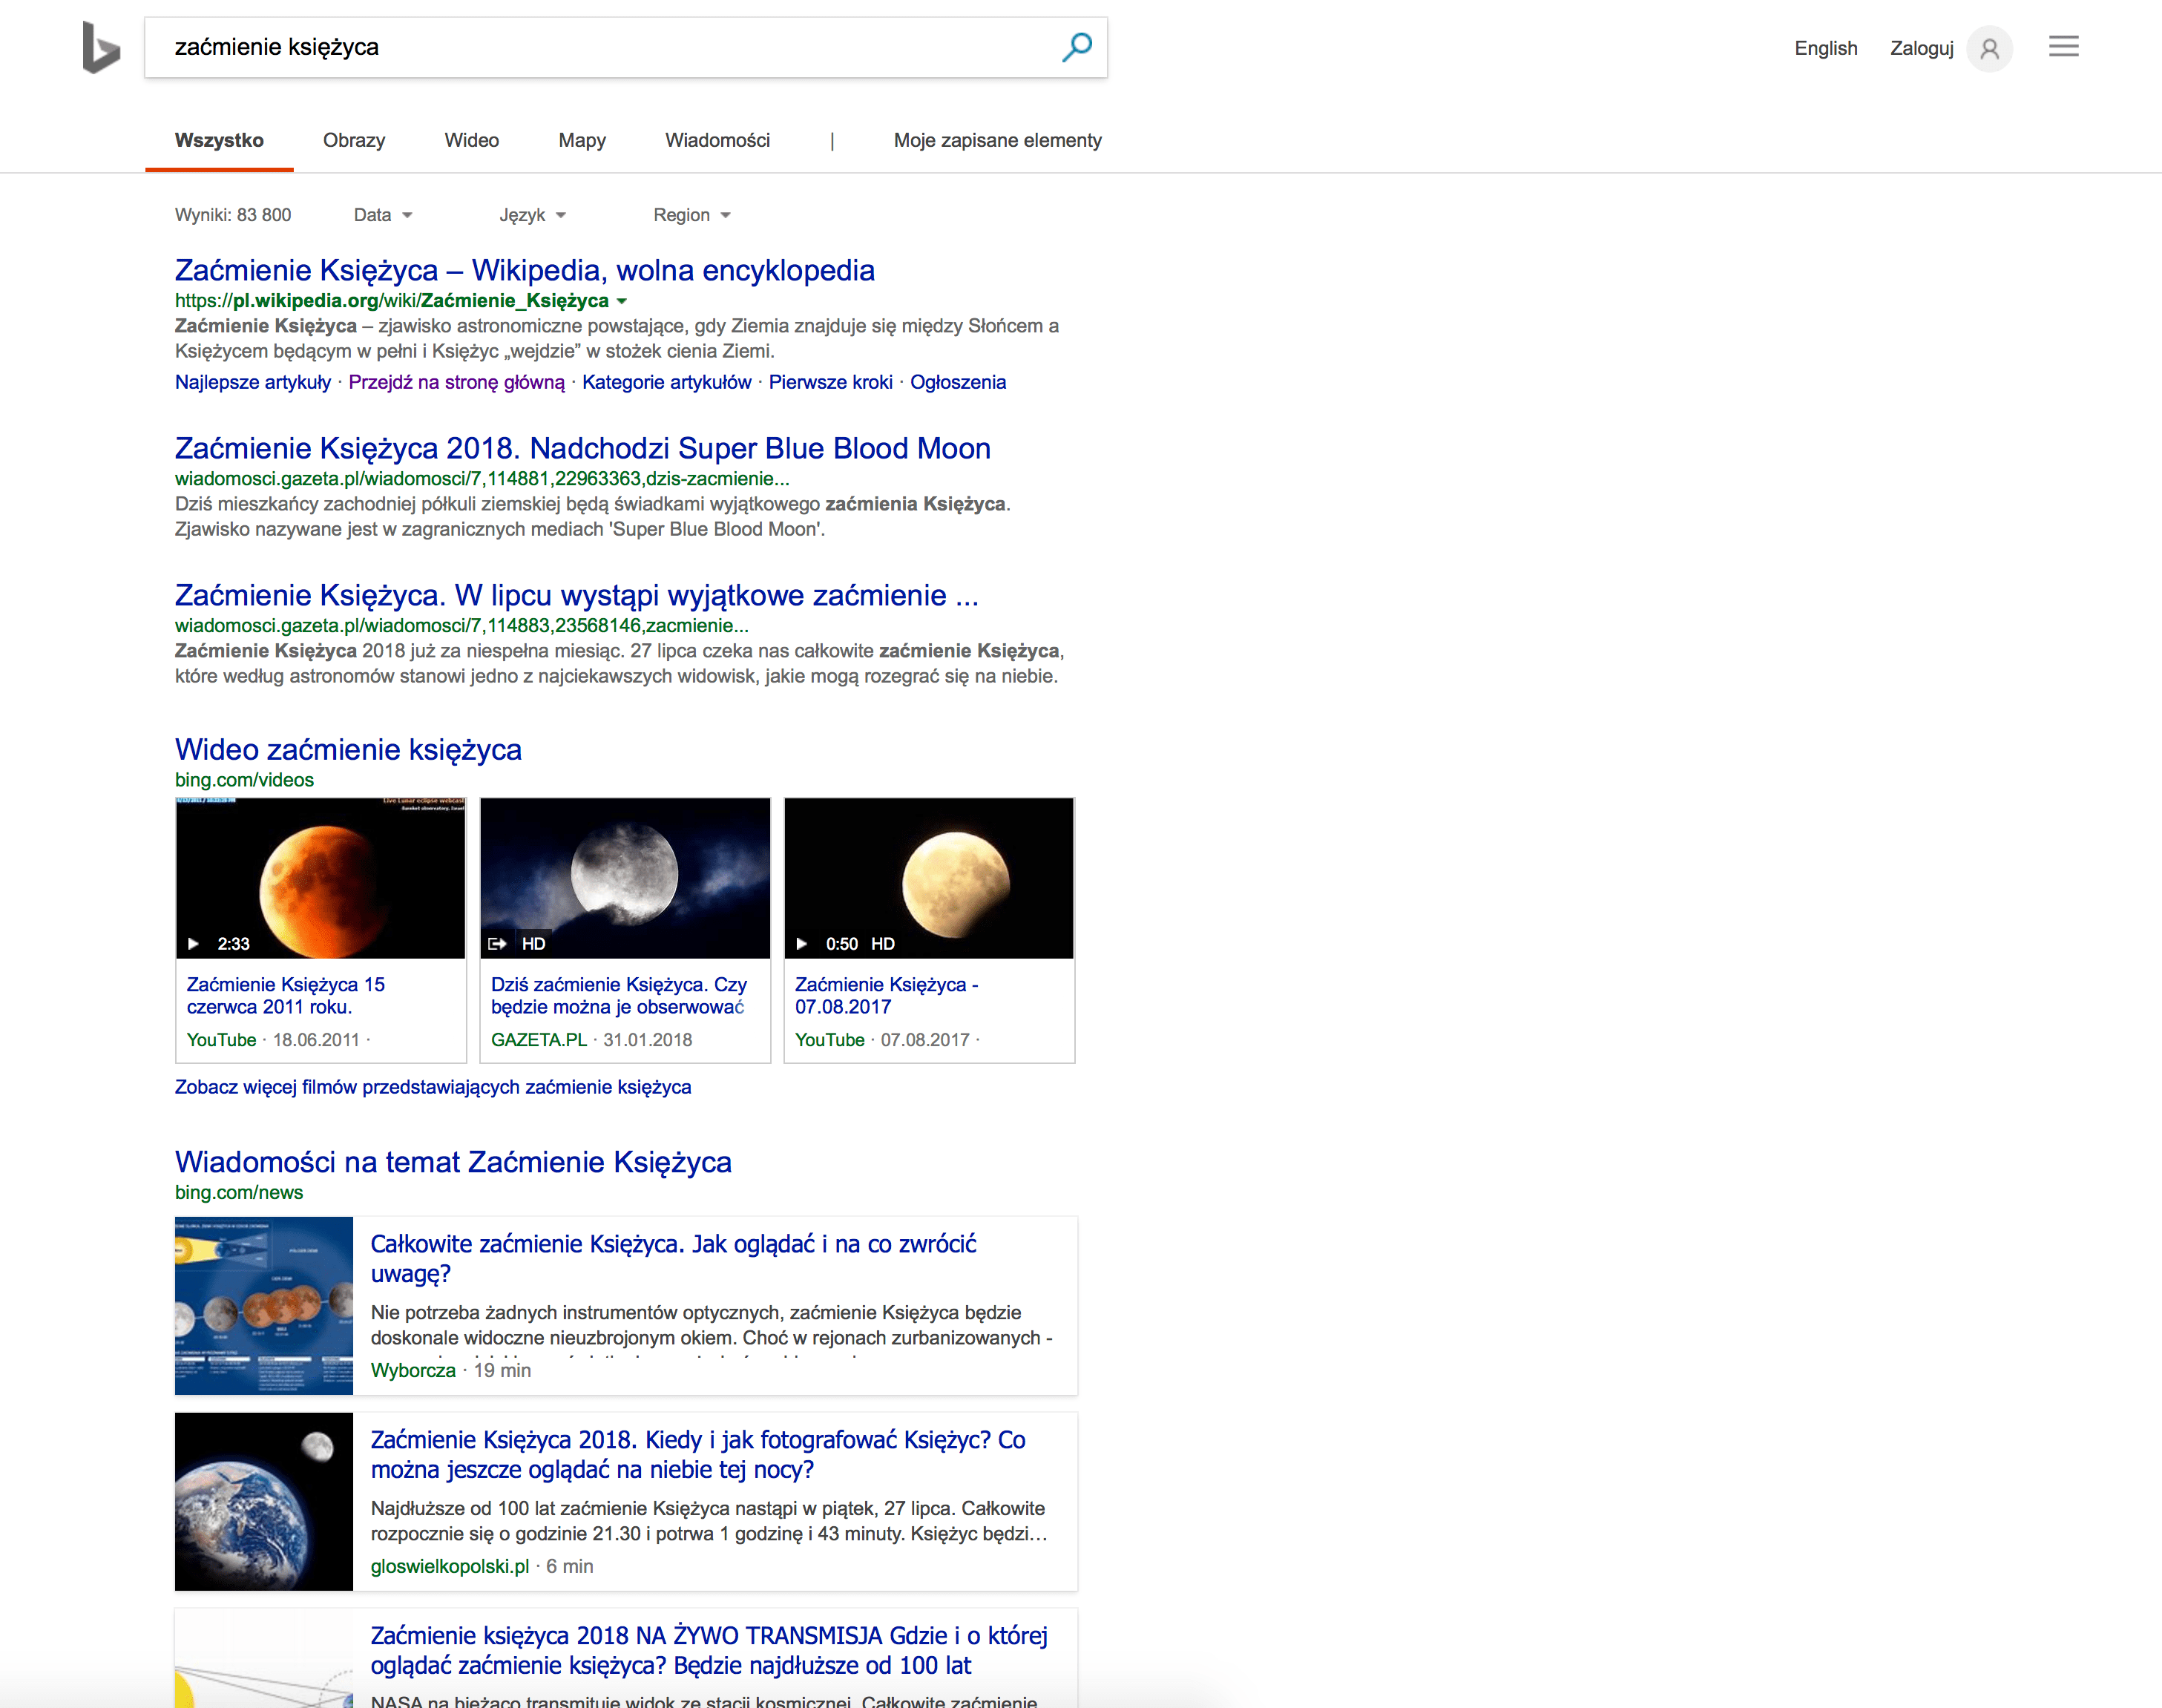Image resolution: width=2162 pixels, height=1708 pixels.
Task: Click the pl.wikipedia.org green URL
Action: 392,301
